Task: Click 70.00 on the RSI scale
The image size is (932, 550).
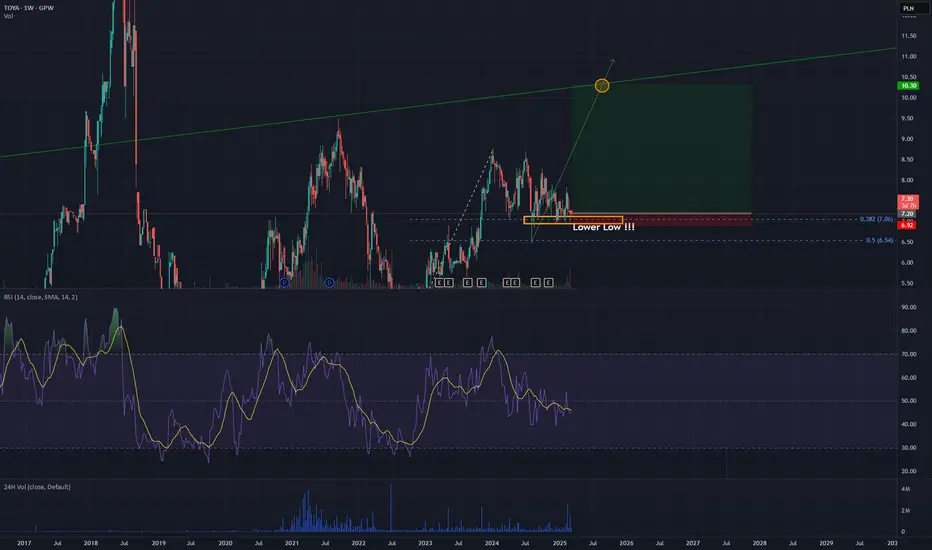Action: pos(909,354)
